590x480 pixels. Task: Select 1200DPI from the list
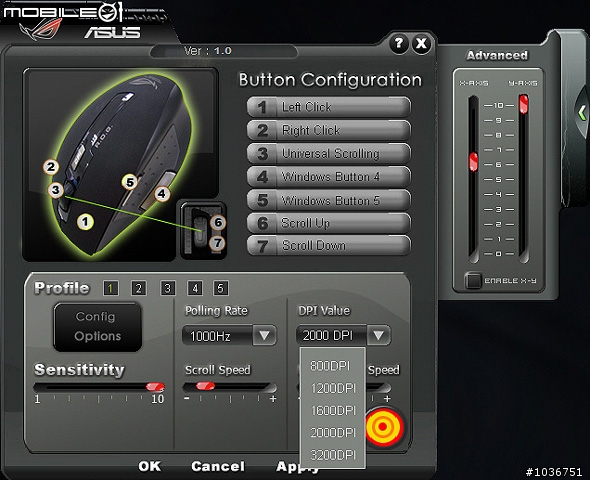point(333,388)
